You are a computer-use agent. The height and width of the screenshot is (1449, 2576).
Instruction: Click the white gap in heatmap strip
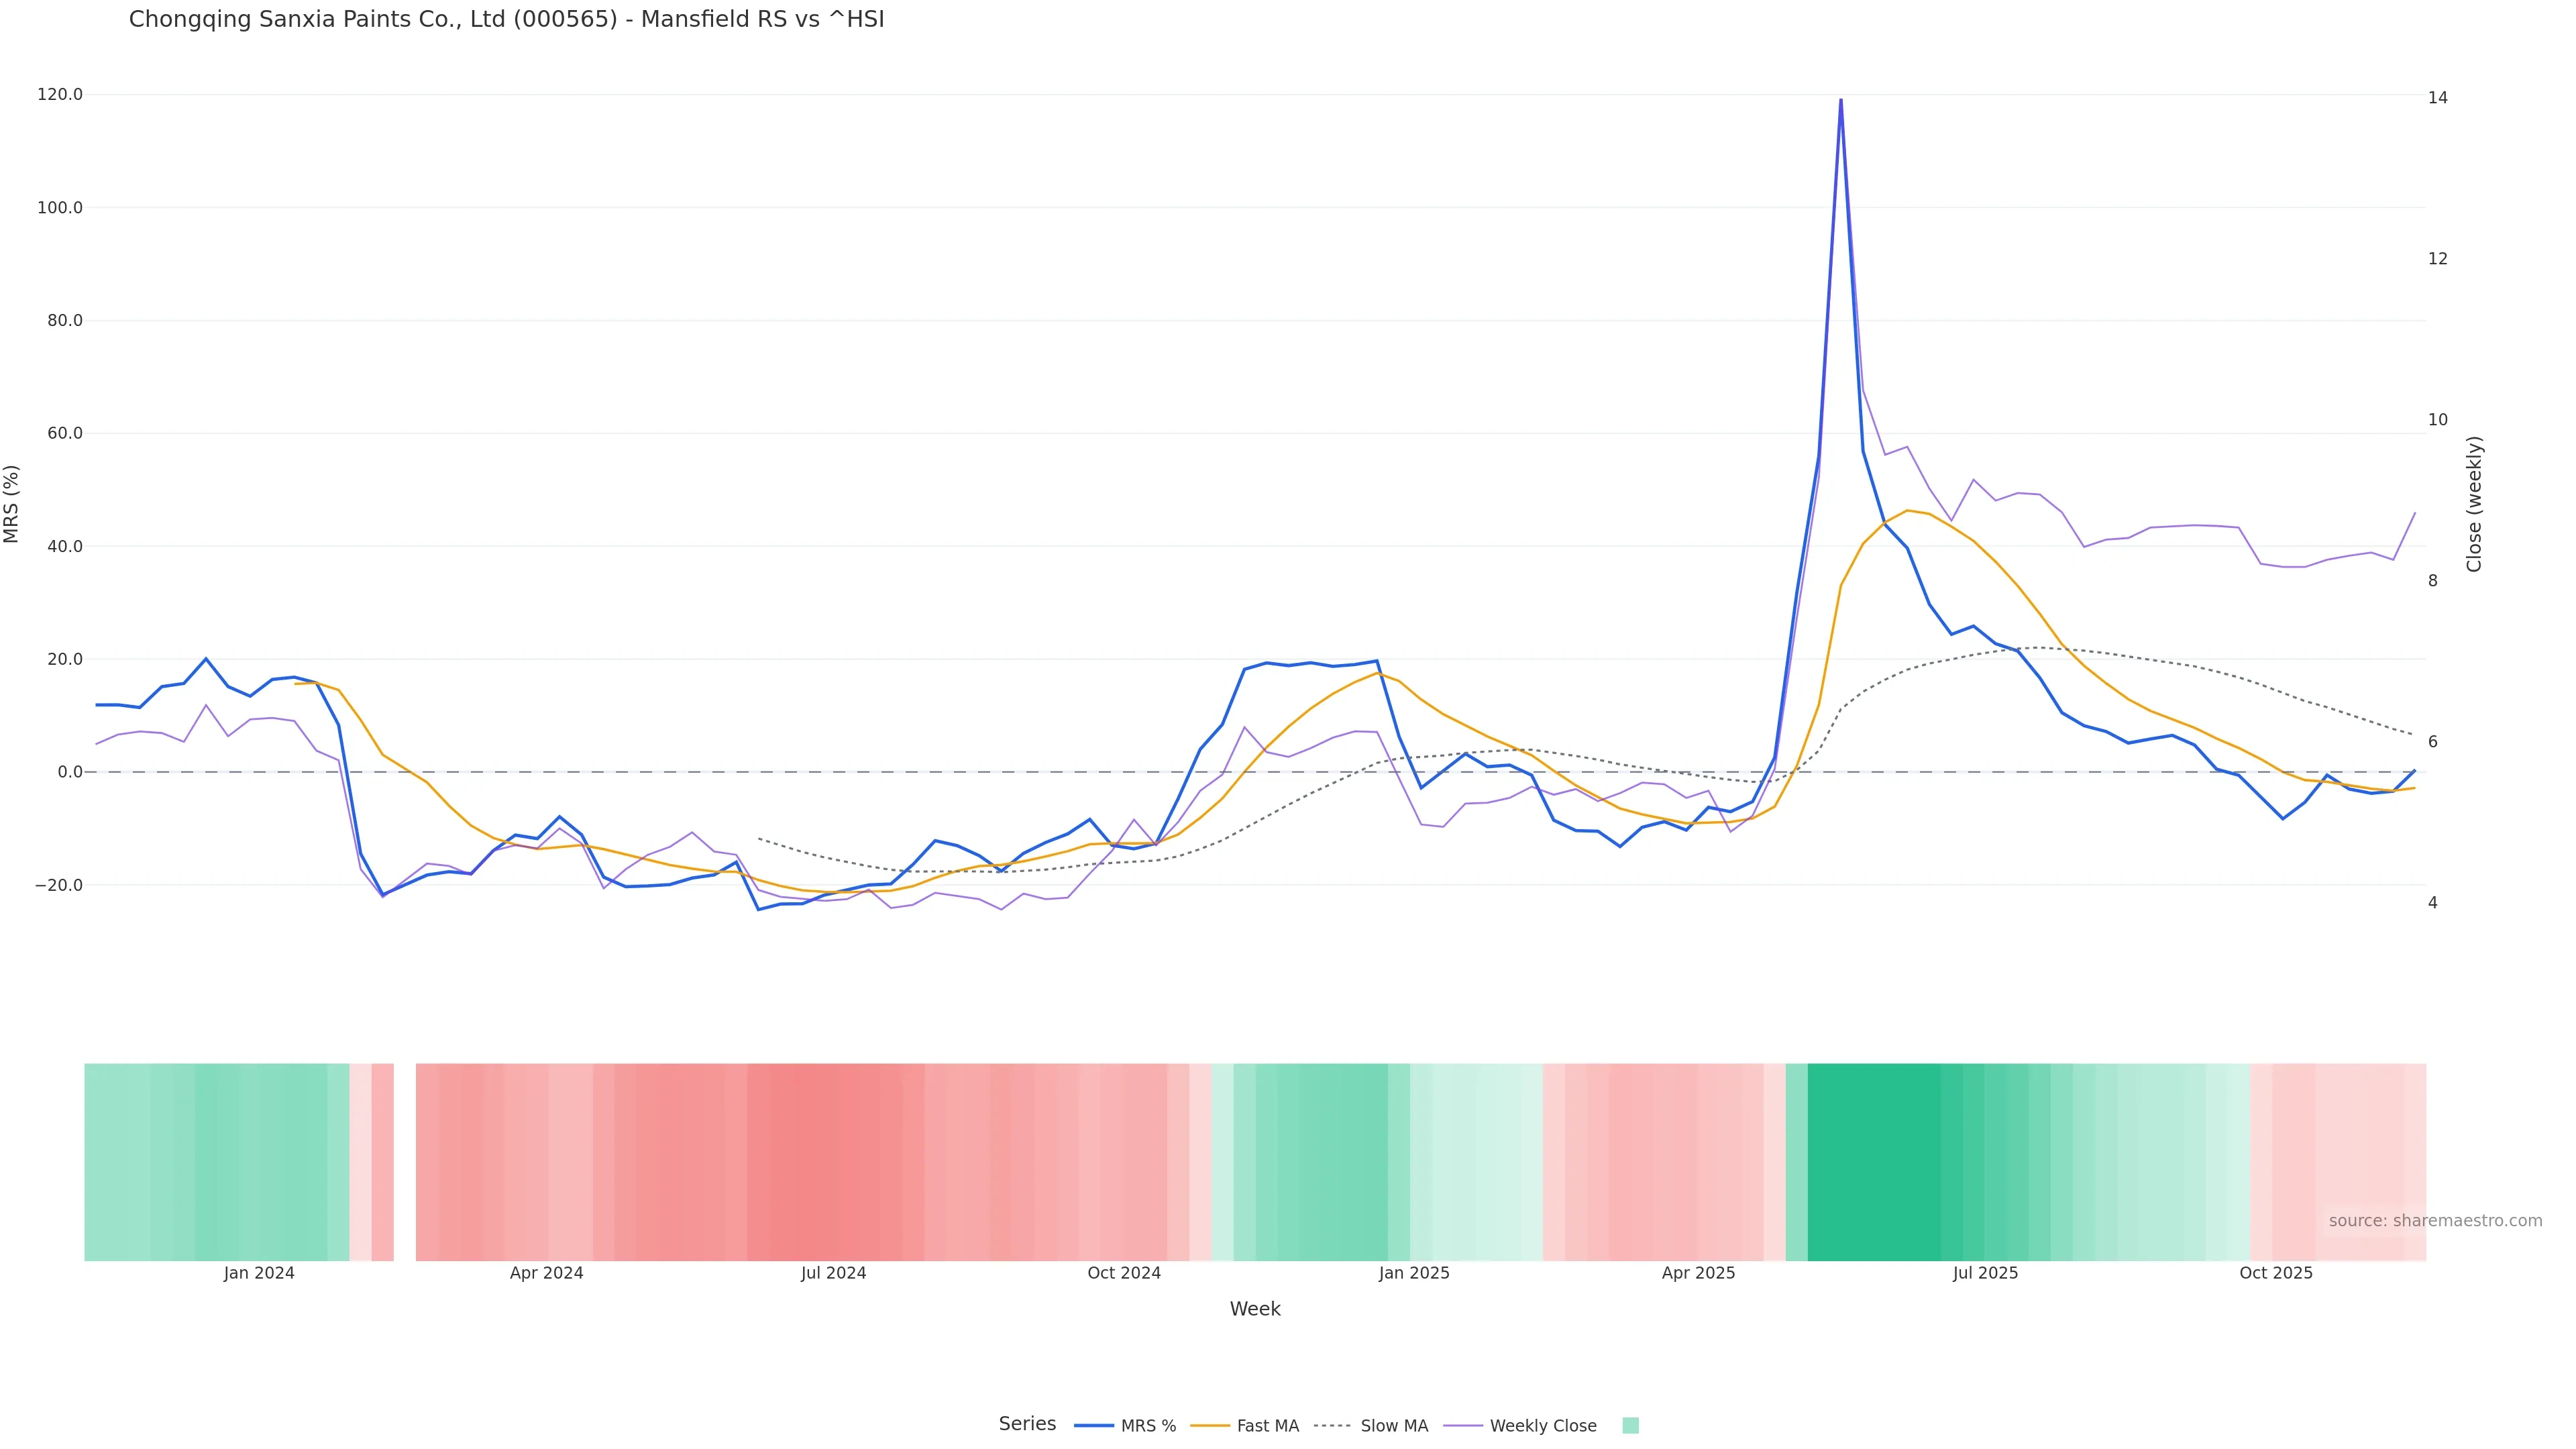point(404,1161)
